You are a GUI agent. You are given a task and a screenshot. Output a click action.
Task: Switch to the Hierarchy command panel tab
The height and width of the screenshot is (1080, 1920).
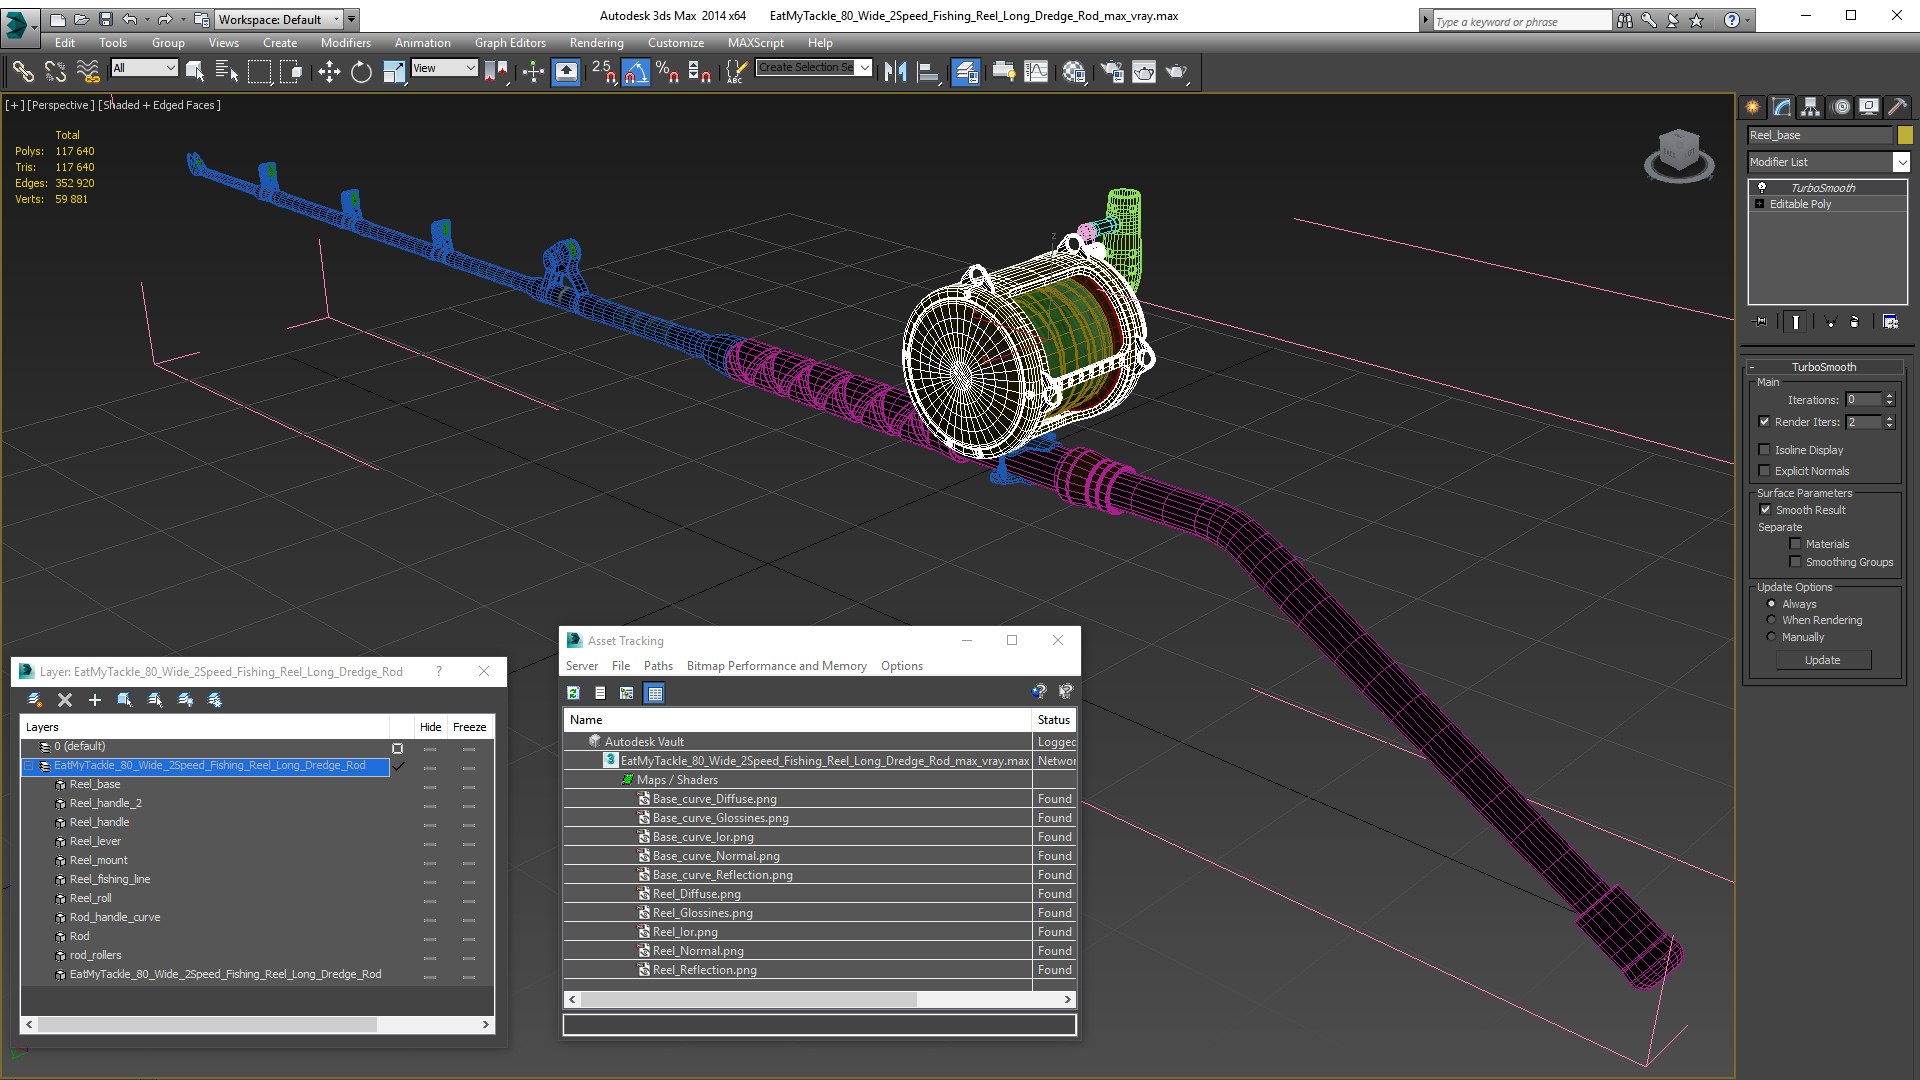coord(1811,107)
